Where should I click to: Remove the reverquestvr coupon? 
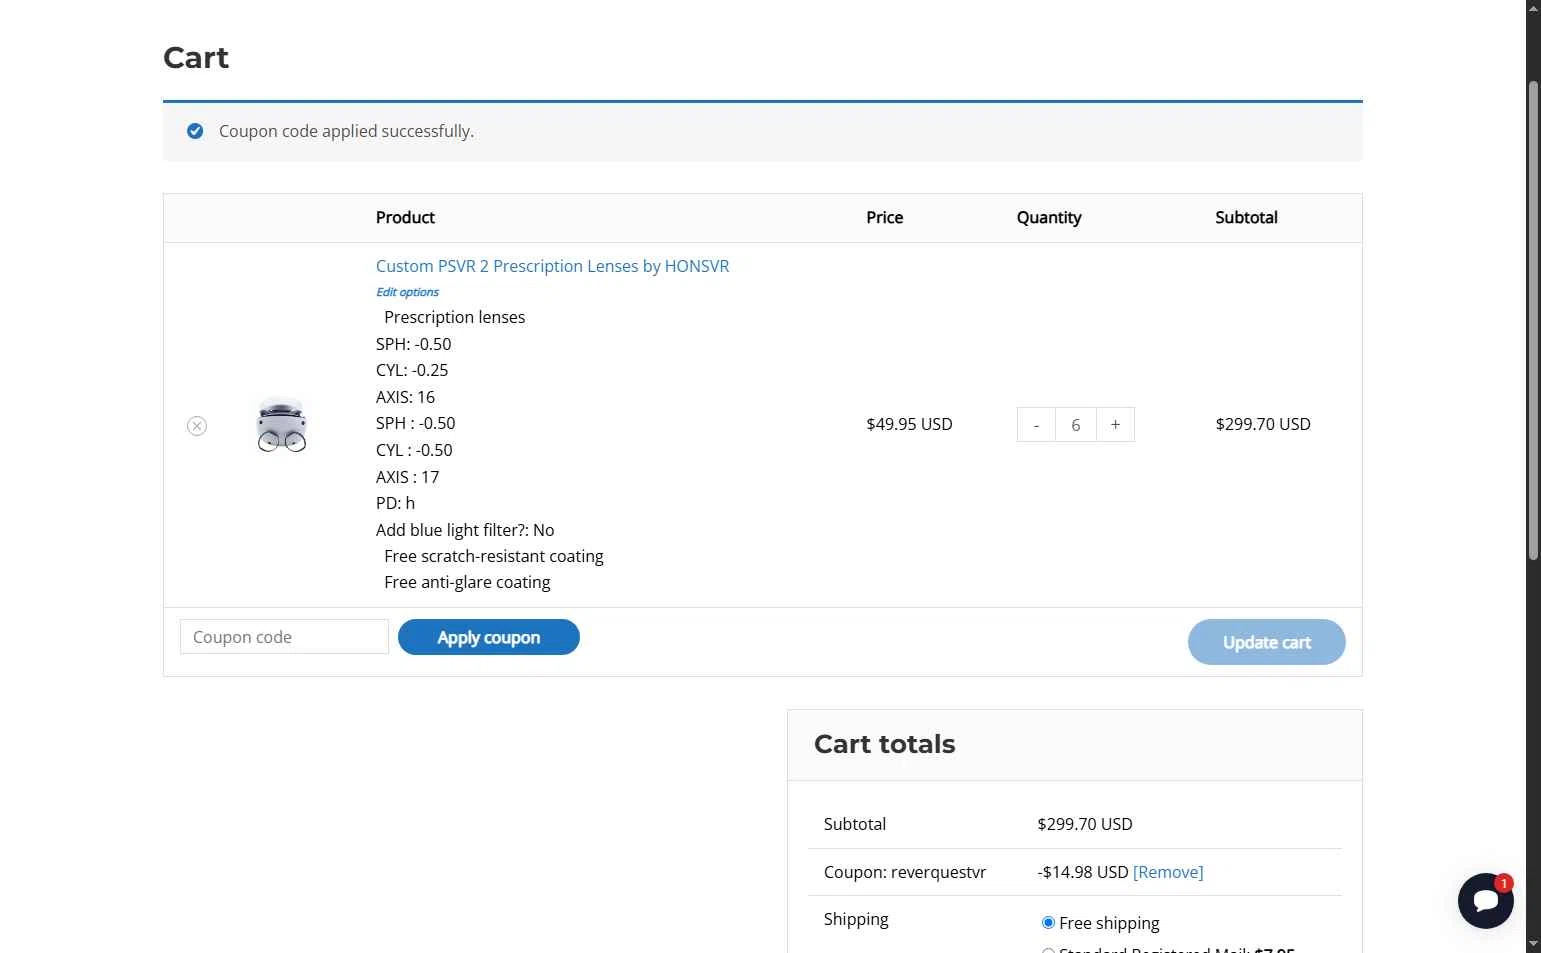click(1168, 872)
